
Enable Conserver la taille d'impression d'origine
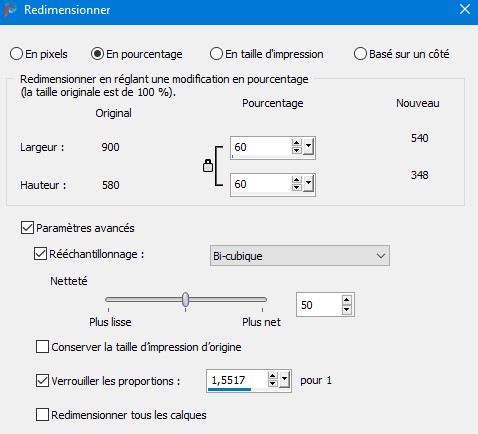(x=42, y=347)
